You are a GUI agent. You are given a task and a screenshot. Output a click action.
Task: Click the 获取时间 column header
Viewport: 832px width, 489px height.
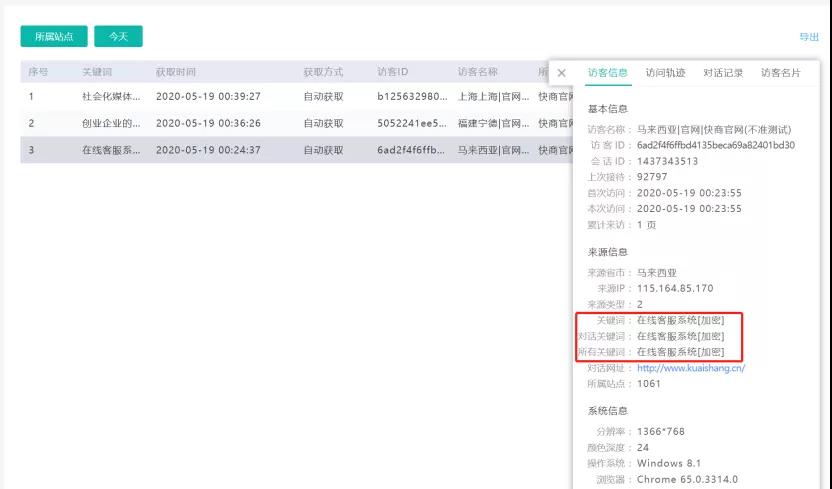tap(176, 72)
